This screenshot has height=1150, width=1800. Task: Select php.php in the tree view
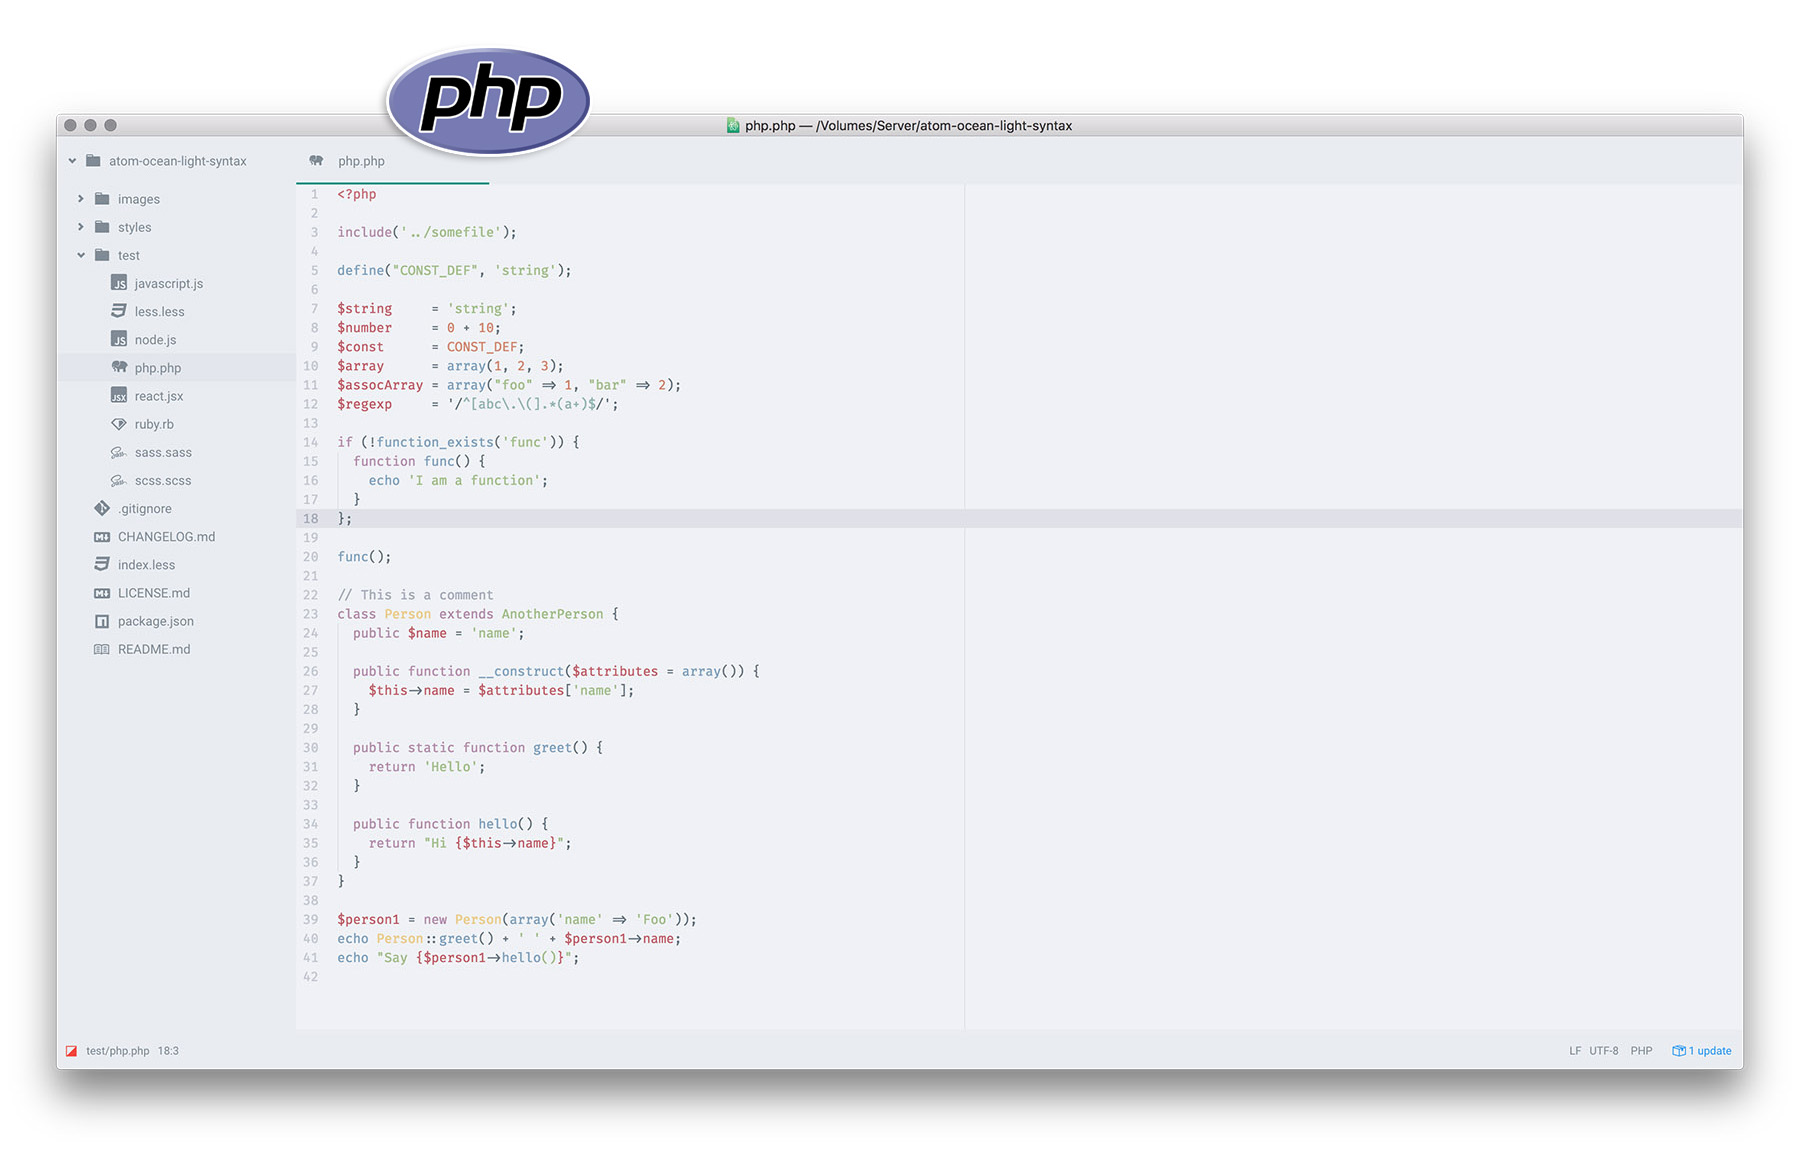(x=158, y=368)
